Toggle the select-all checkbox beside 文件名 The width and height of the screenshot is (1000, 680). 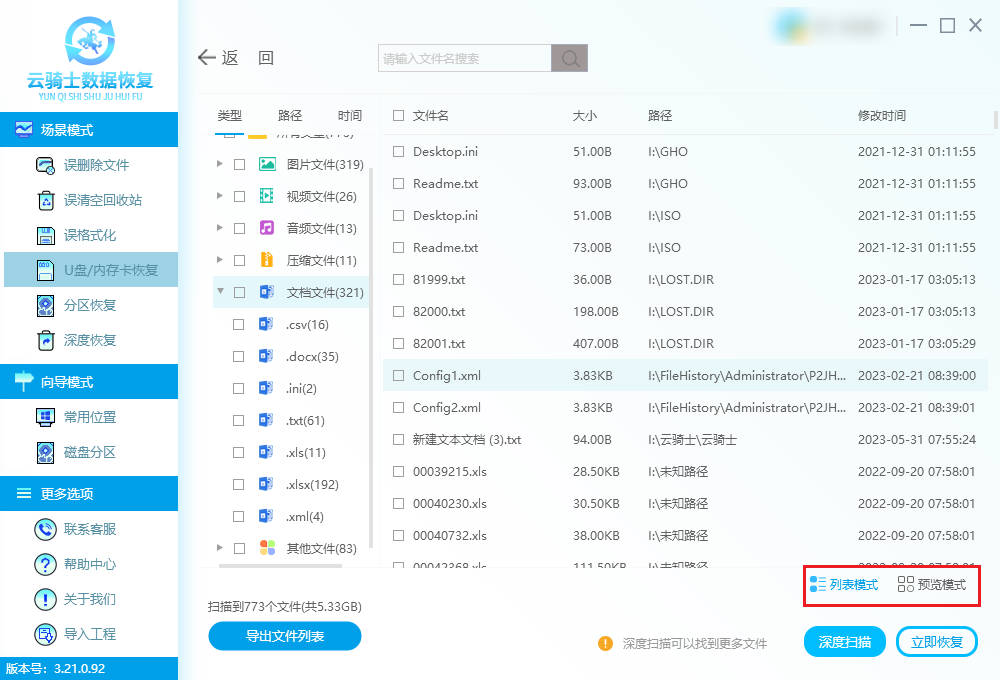pyautogui.click(x=399, y=116)
